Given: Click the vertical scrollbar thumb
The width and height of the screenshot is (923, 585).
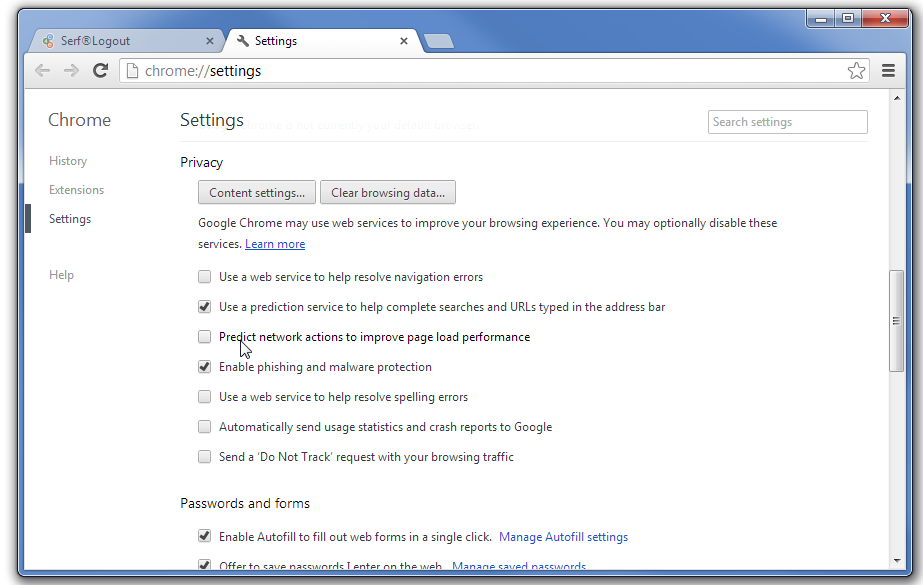Looking at the screenshot, I should 896,321.
